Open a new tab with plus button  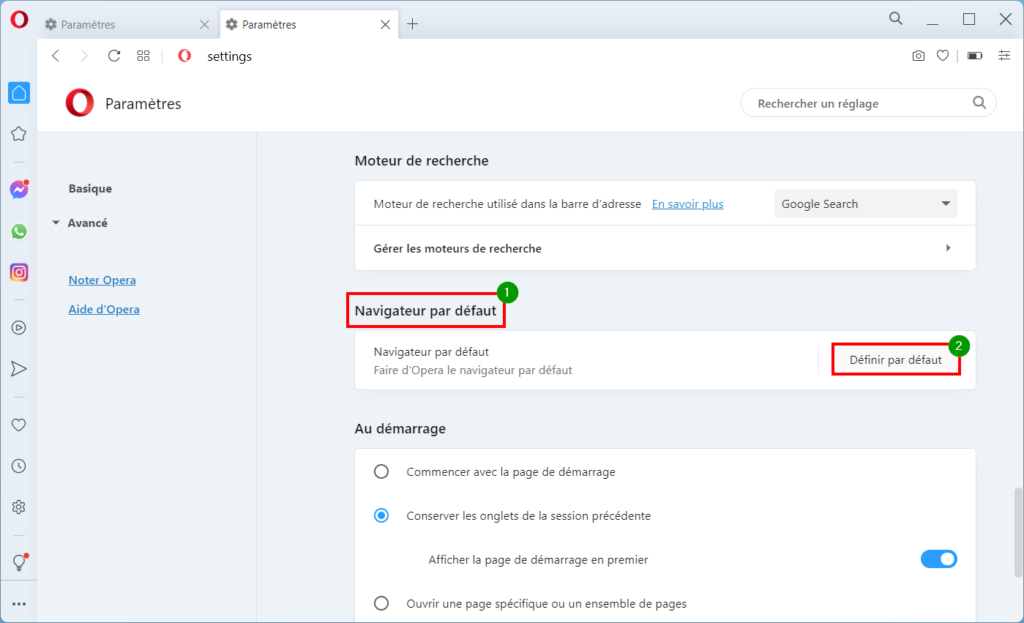[412, 24]
